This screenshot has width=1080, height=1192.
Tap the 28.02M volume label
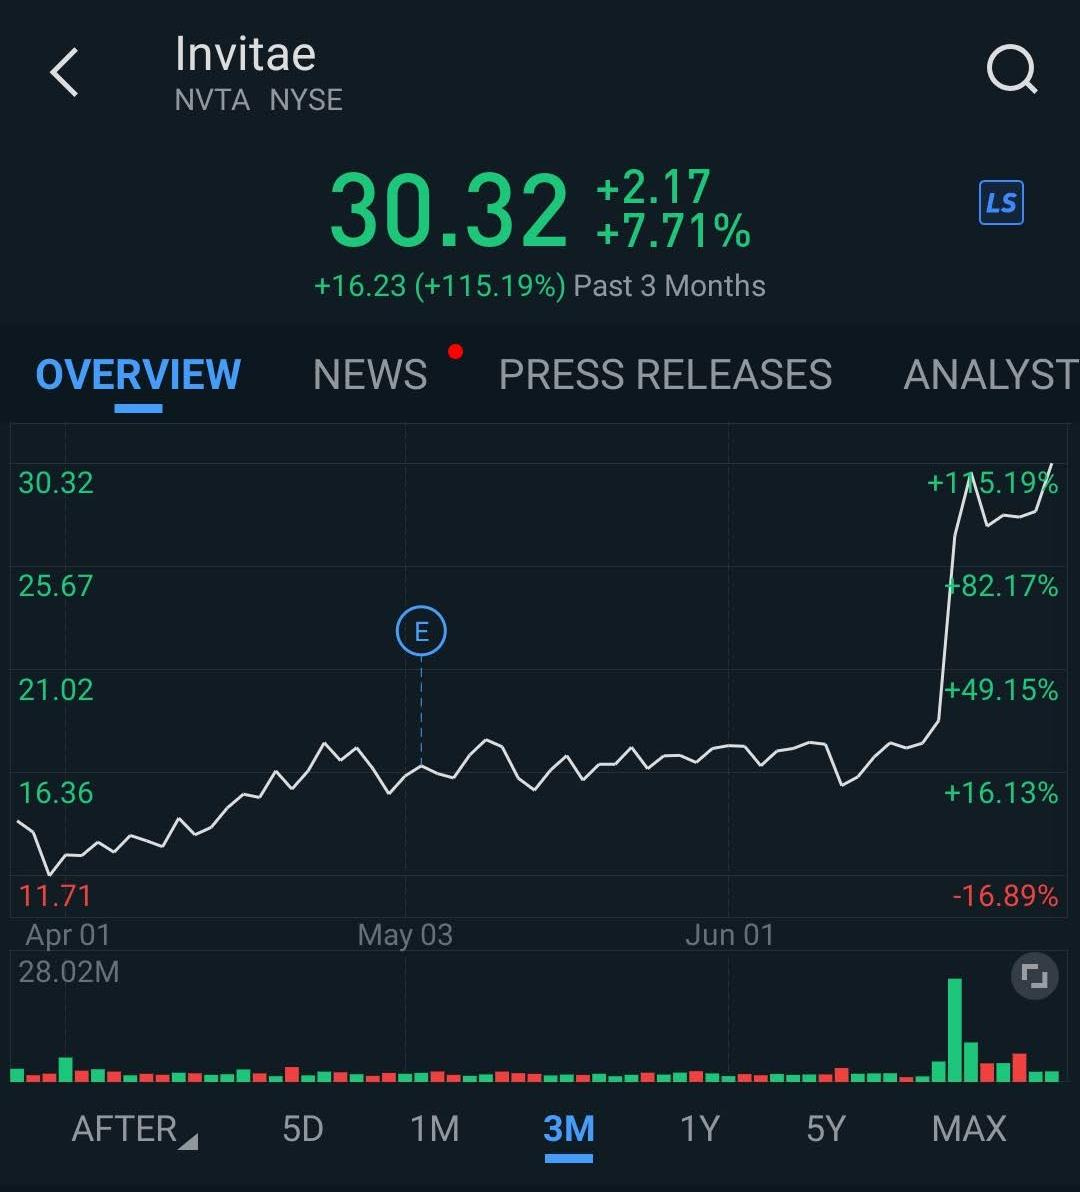68,972
